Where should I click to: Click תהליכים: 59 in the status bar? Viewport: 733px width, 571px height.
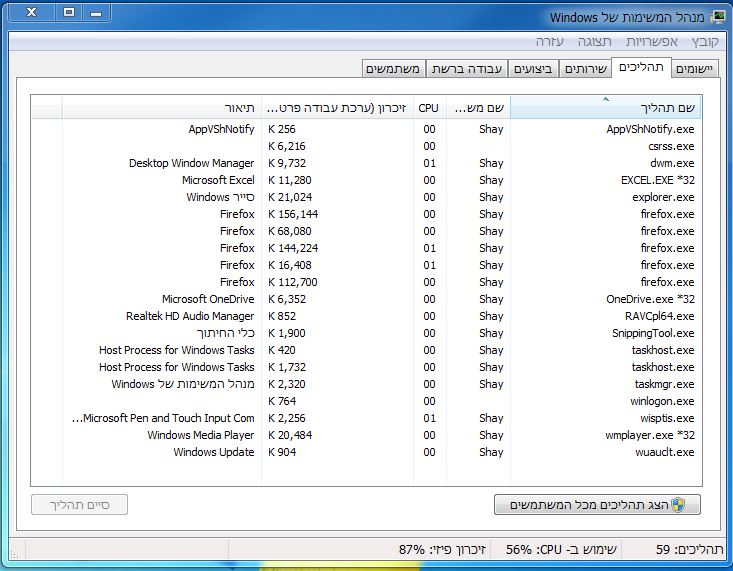click(x=690, y=549)
